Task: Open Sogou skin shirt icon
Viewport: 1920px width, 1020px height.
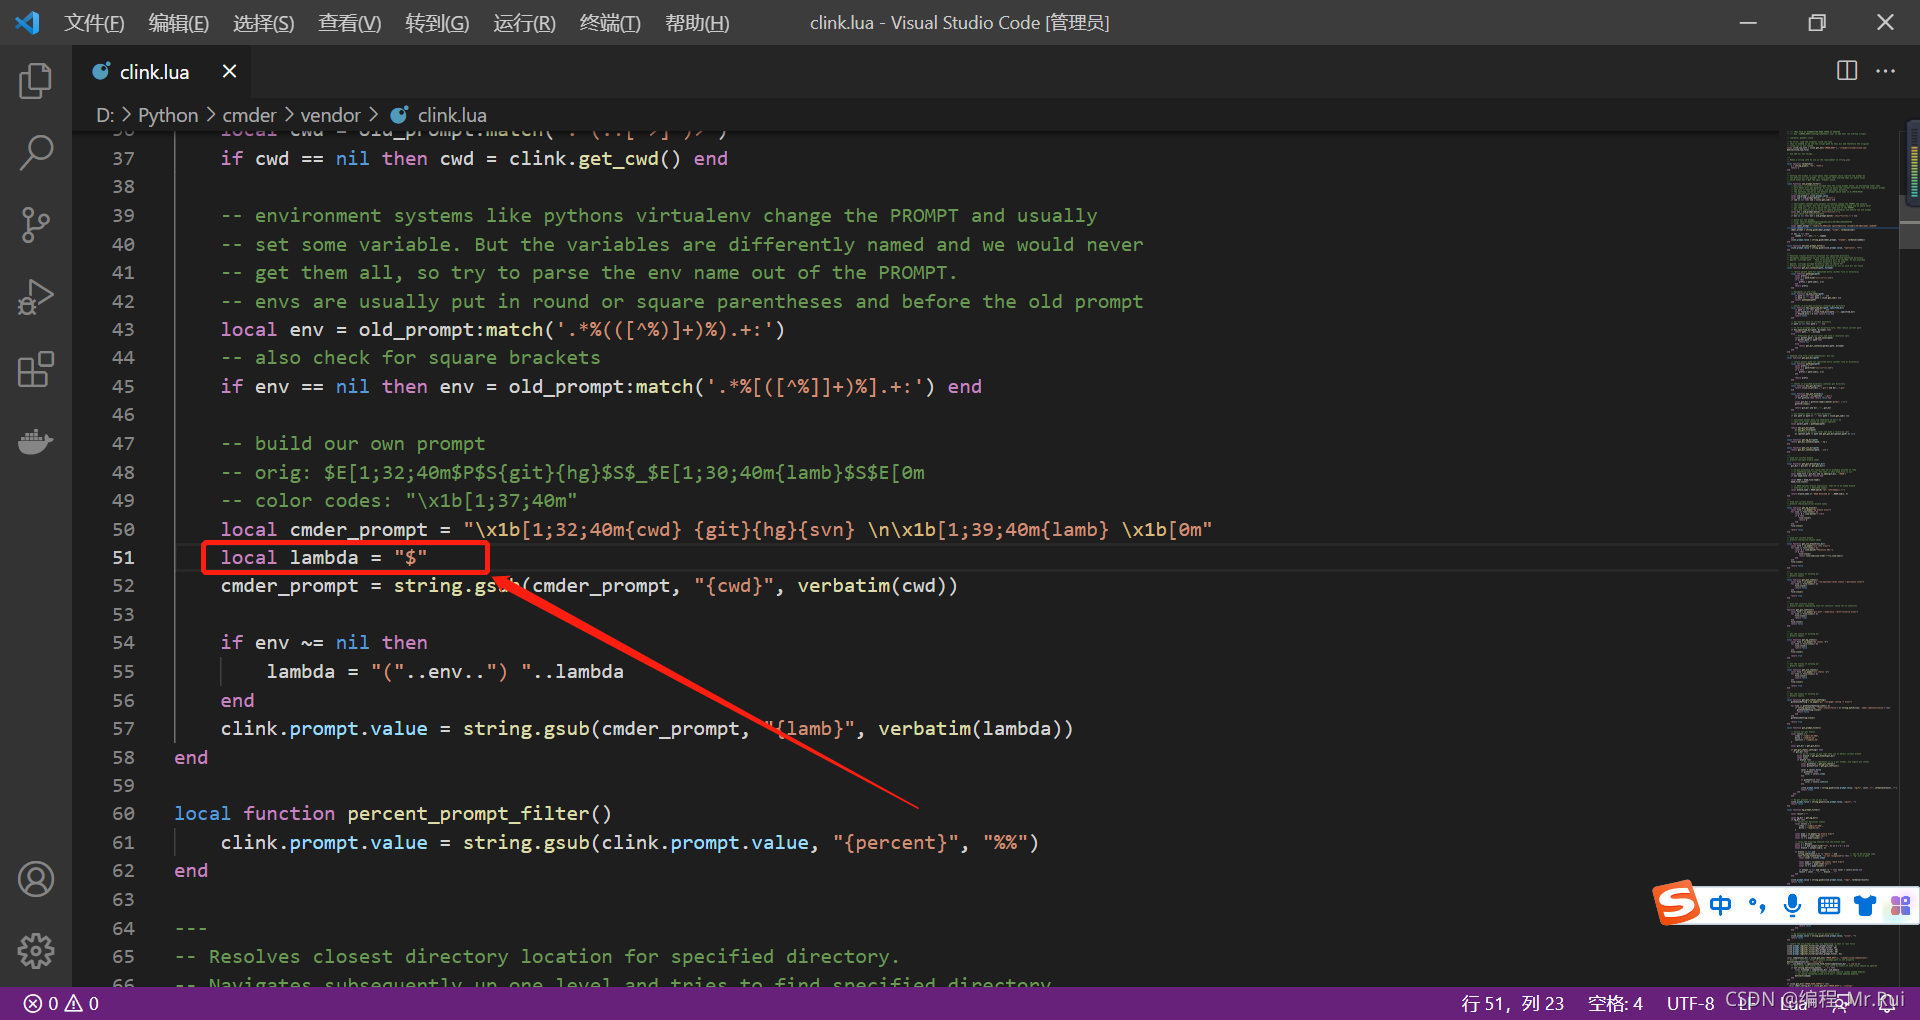Action: pyautogui.click(x=1865, y=905)
